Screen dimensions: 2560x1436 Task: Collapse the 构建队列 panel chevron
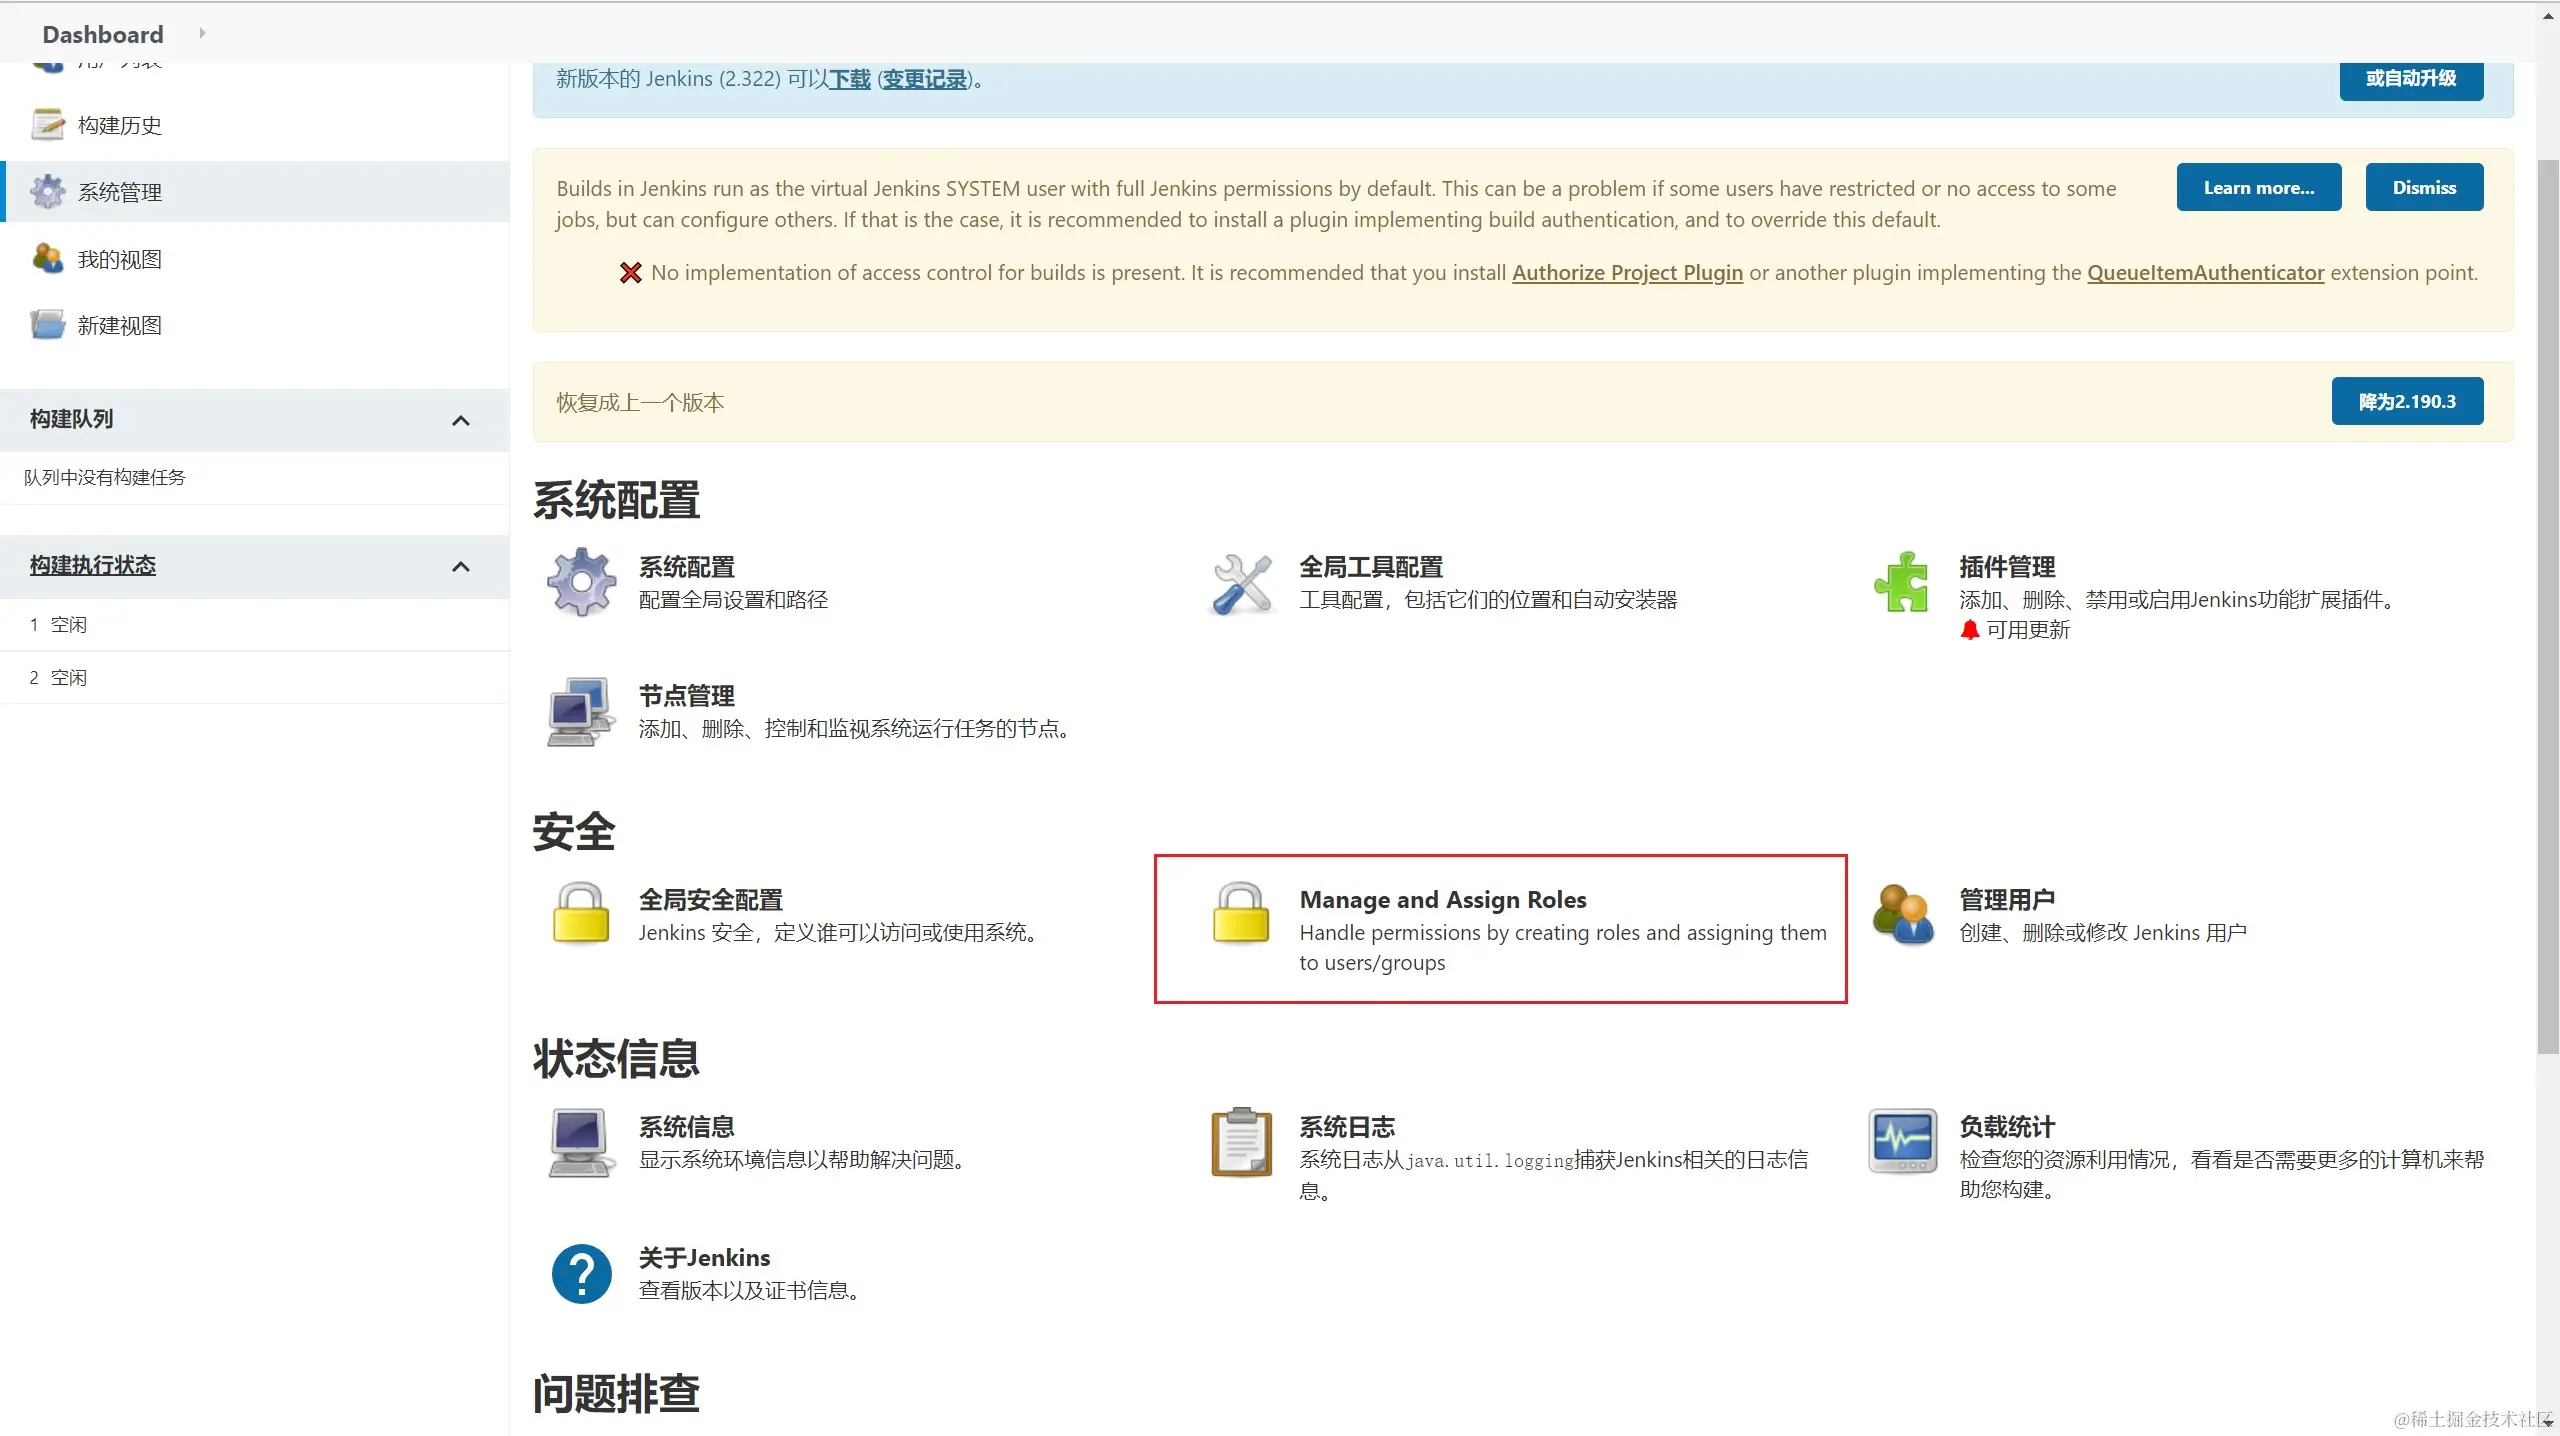[x=461, y=421]
